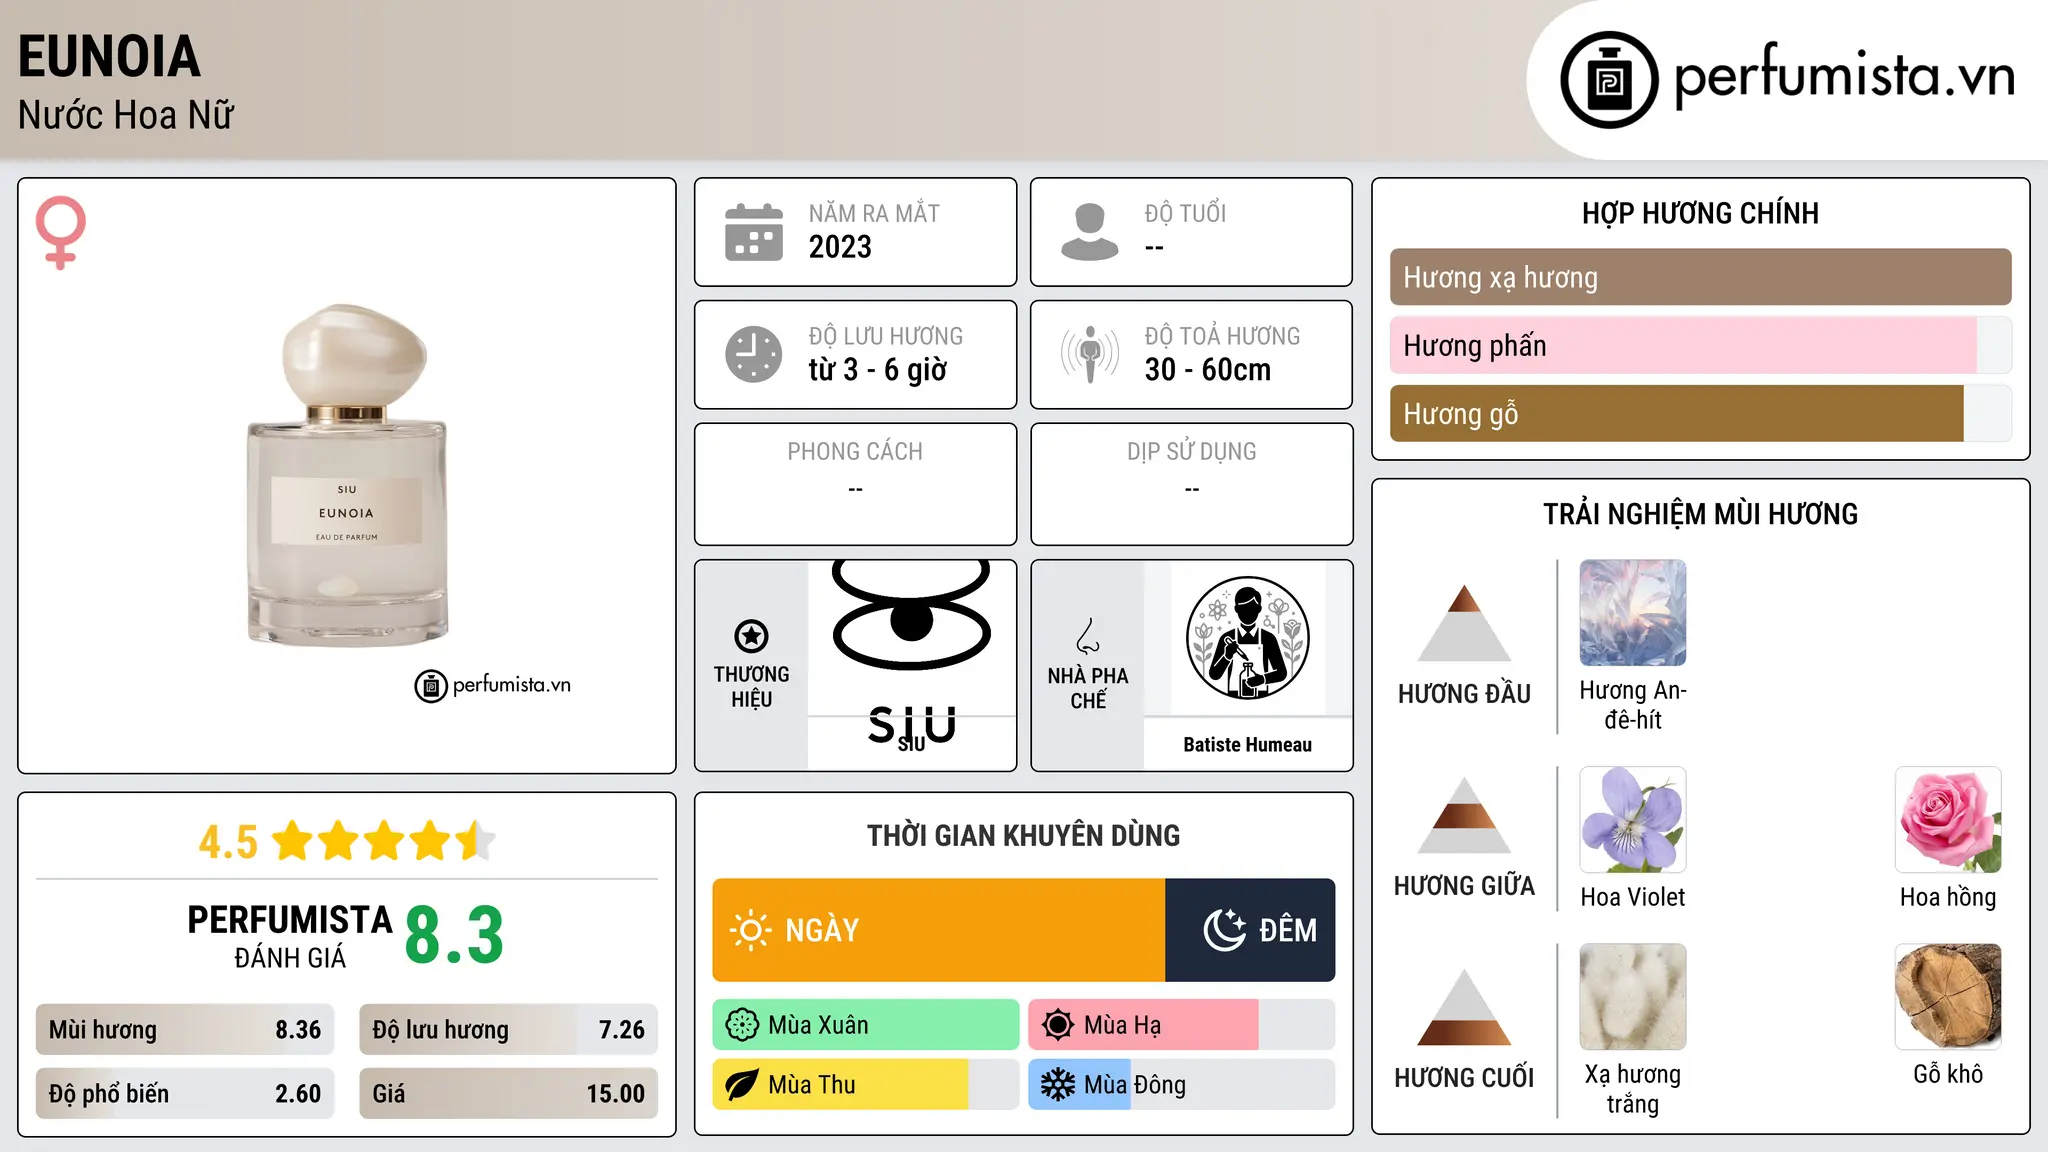Open the SIU brand logo
This screenshot has width=2048, height=1152.
[x=911, y=654]
